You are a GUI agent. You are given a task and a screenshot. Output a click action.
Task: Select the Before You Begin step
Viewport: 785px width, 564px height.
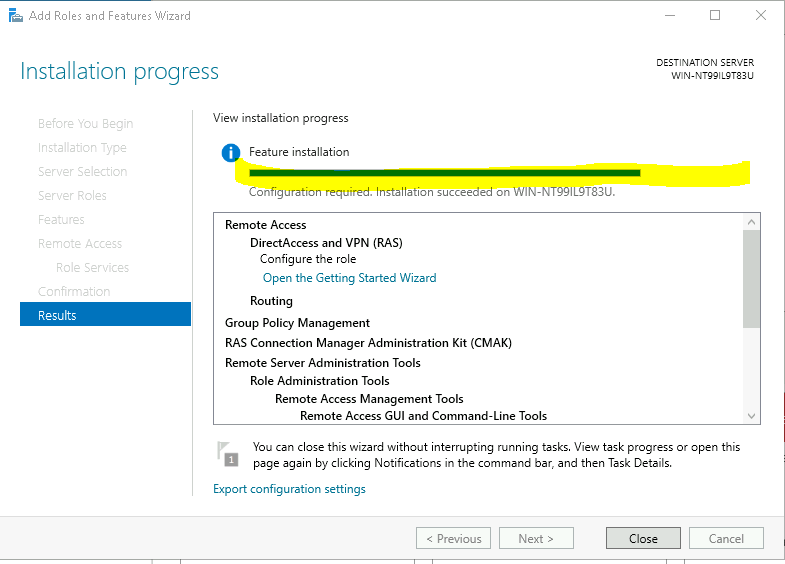click(x=86, y=124)
